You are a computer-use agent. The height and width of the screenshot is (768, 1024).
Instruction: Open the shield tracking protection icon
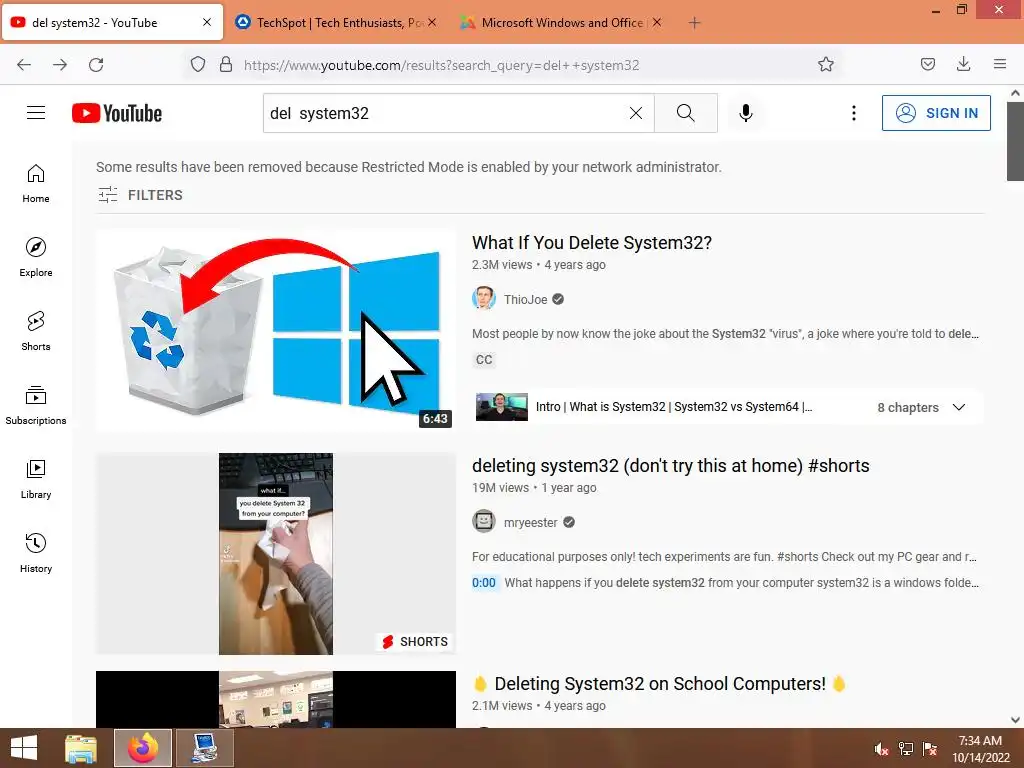click(x=198, y=64)
